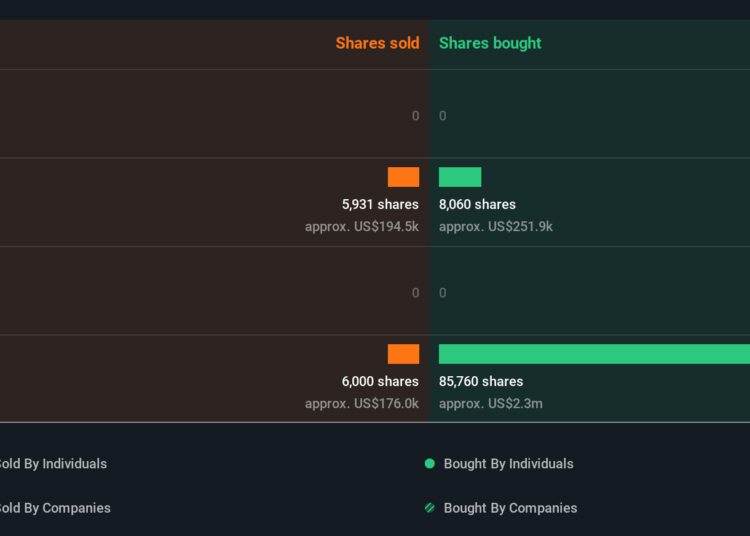Toggle the Bought By Individuals legend label
750x536 pixels.
[508, 464]
